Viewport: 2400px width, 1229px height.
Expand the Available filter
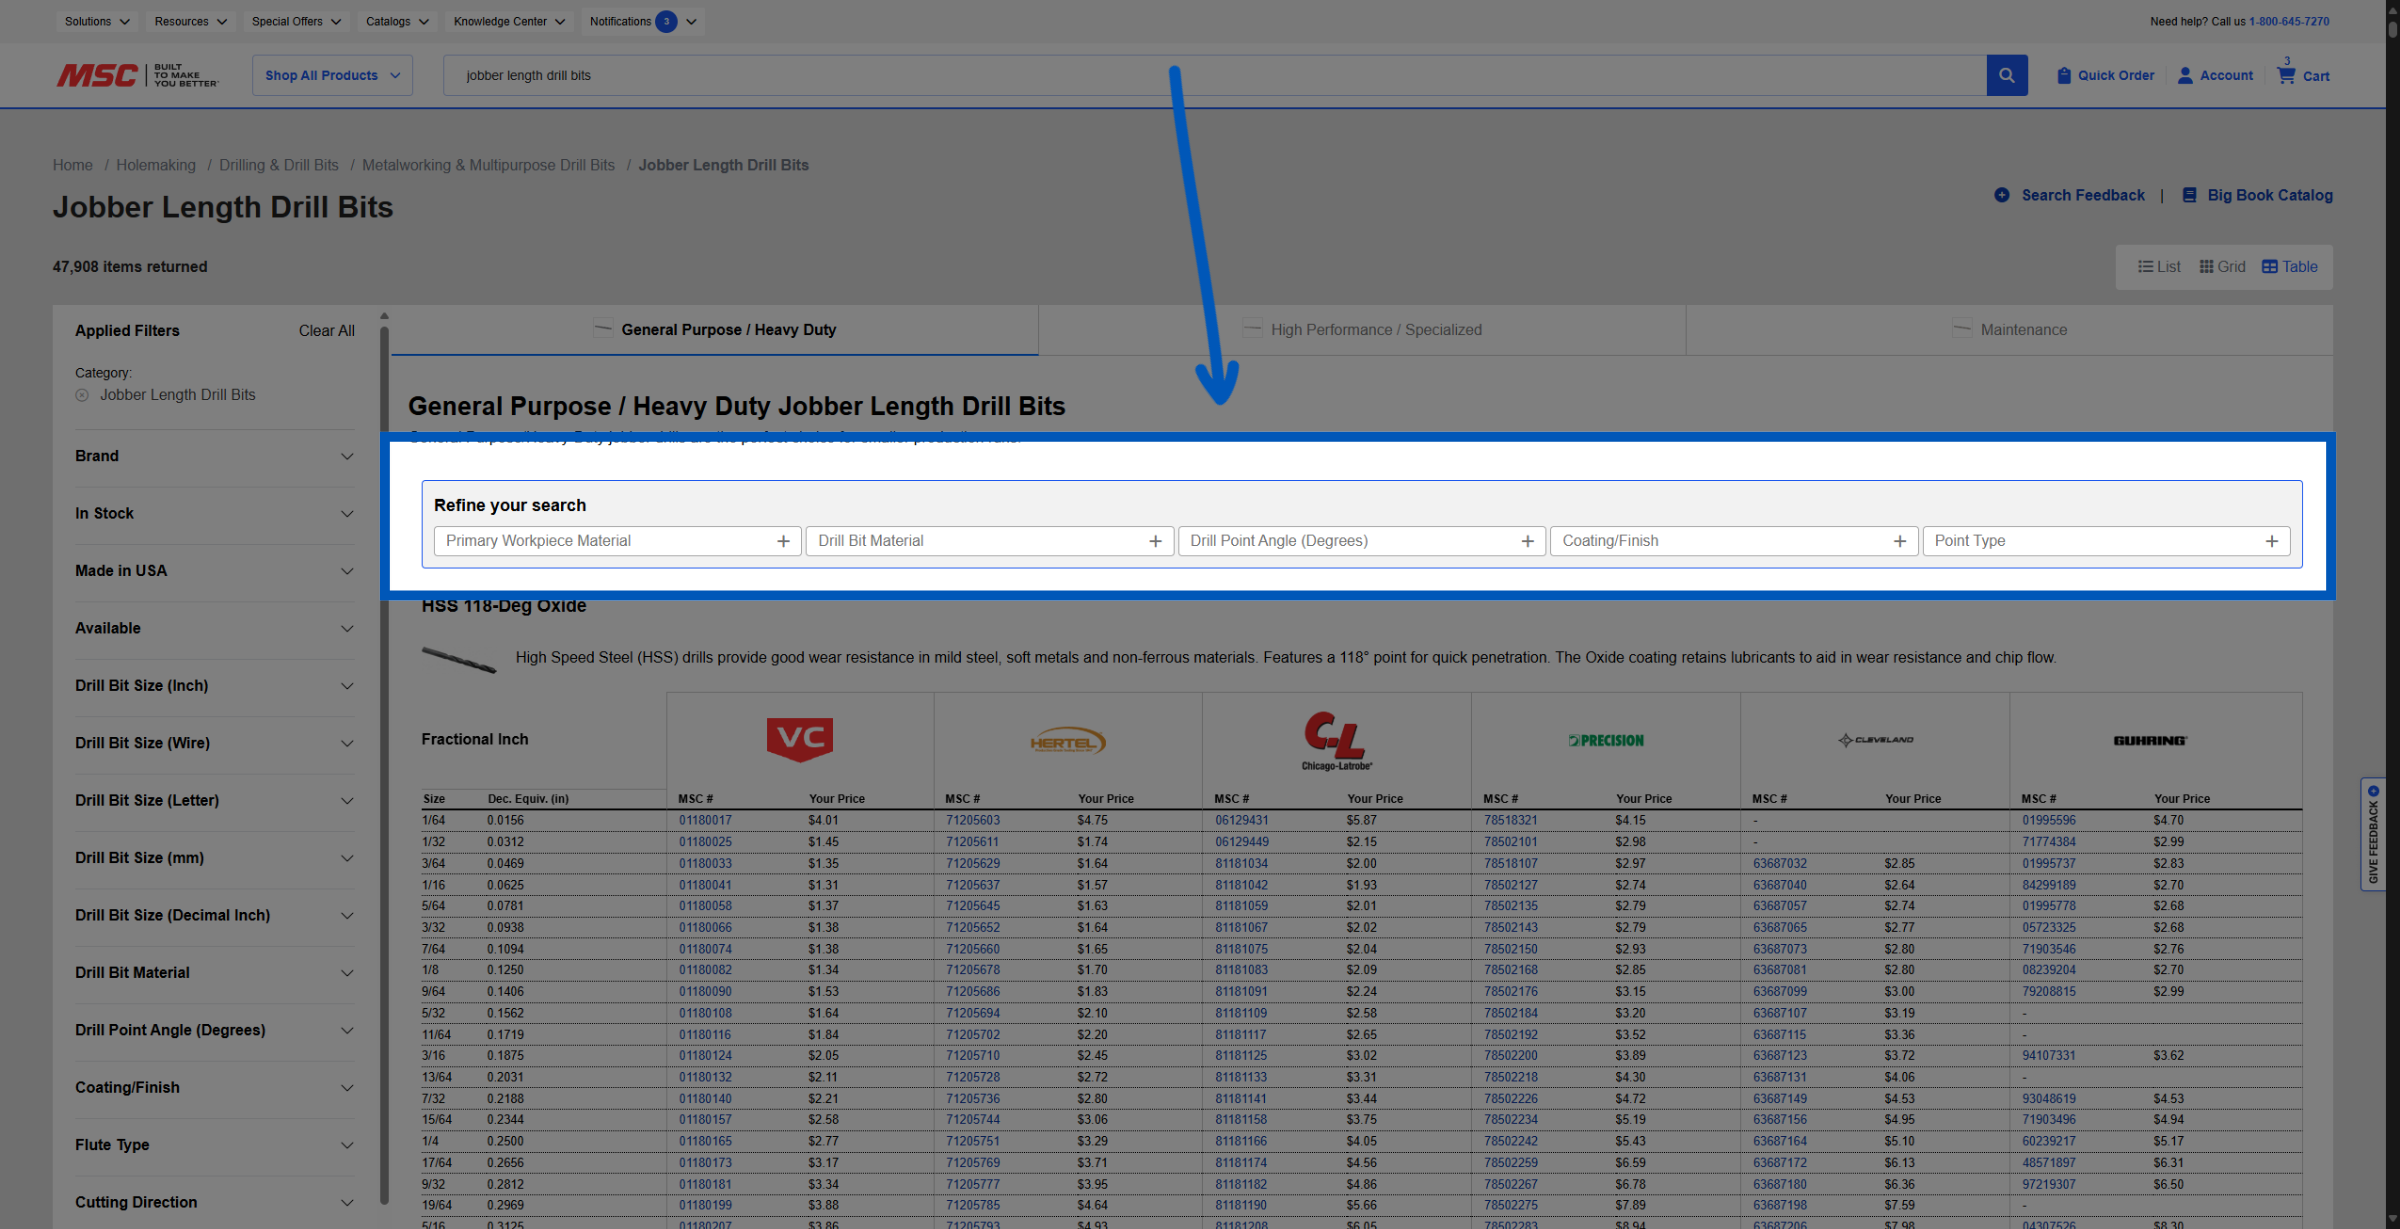pyautogui.click(x=215, y=628)
